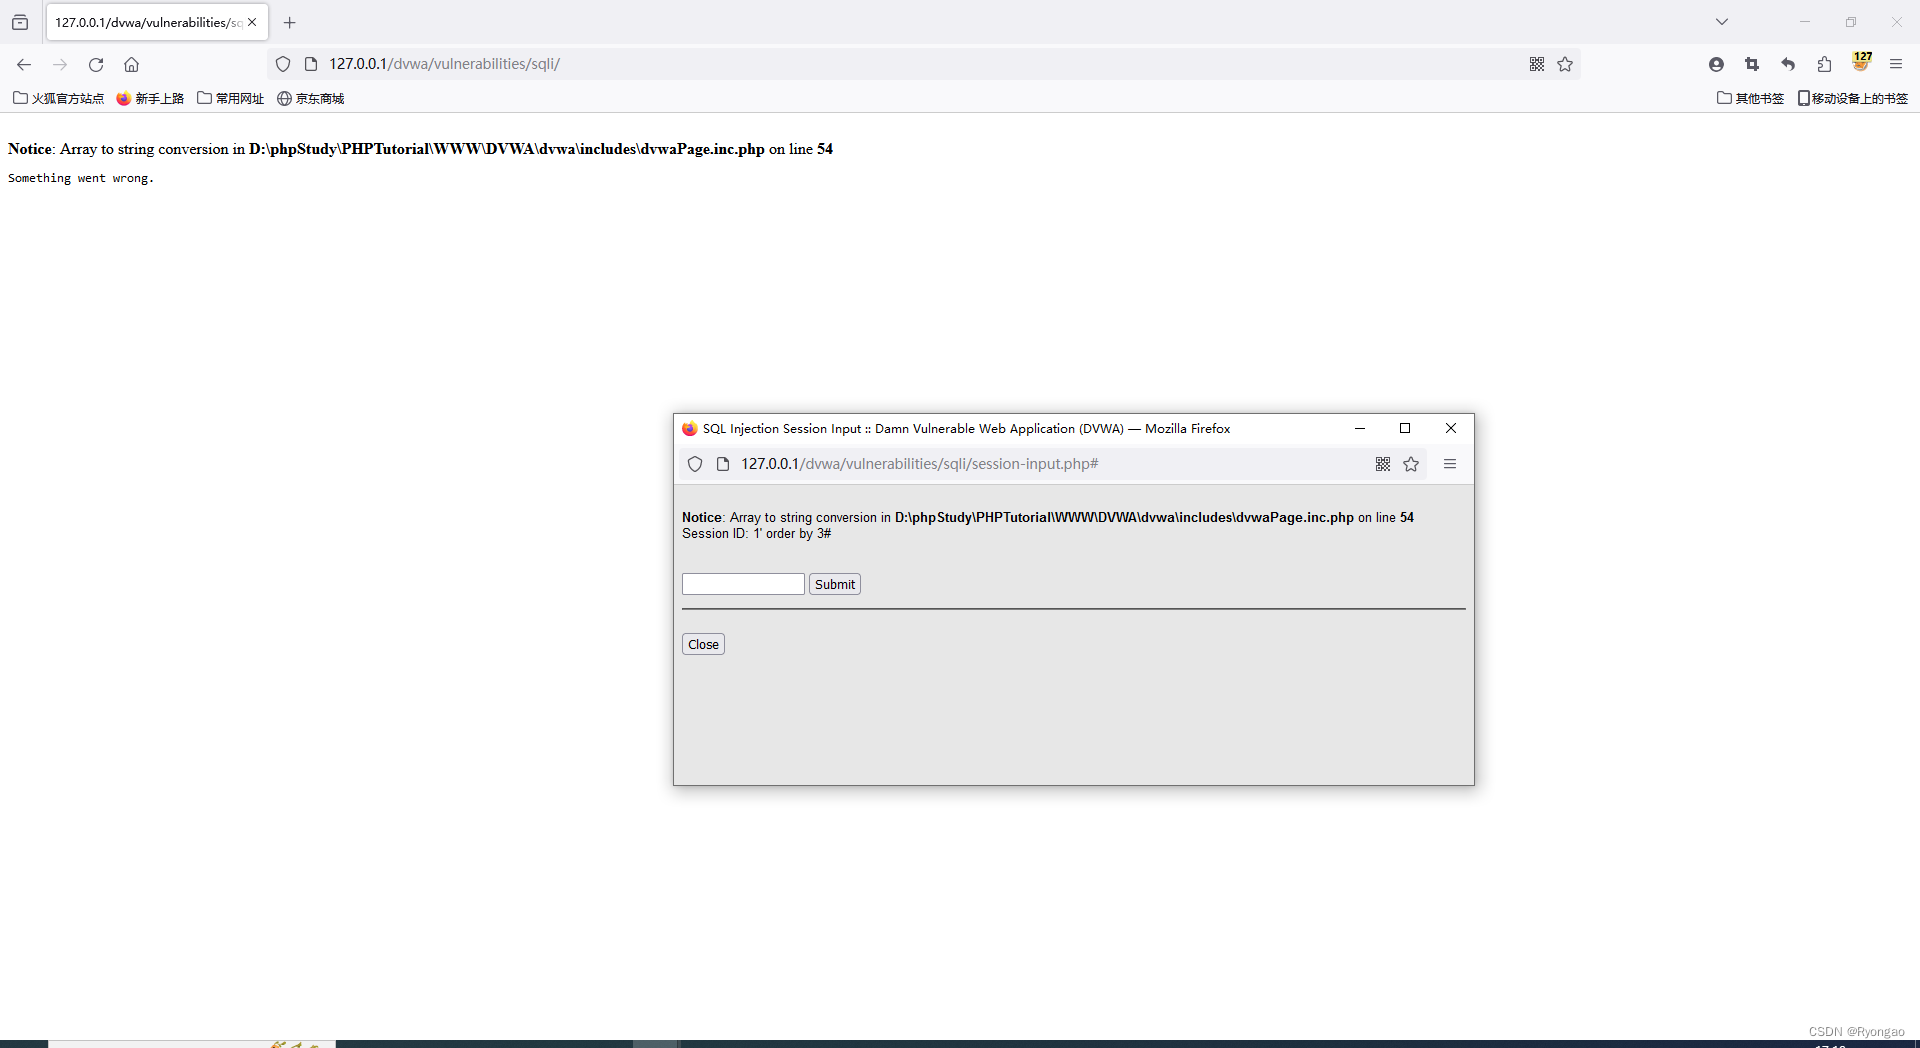Viewport: 1920px width, 1048px height.
Task: Open the 新手上路 bookmark
Action: click(150, 98)
